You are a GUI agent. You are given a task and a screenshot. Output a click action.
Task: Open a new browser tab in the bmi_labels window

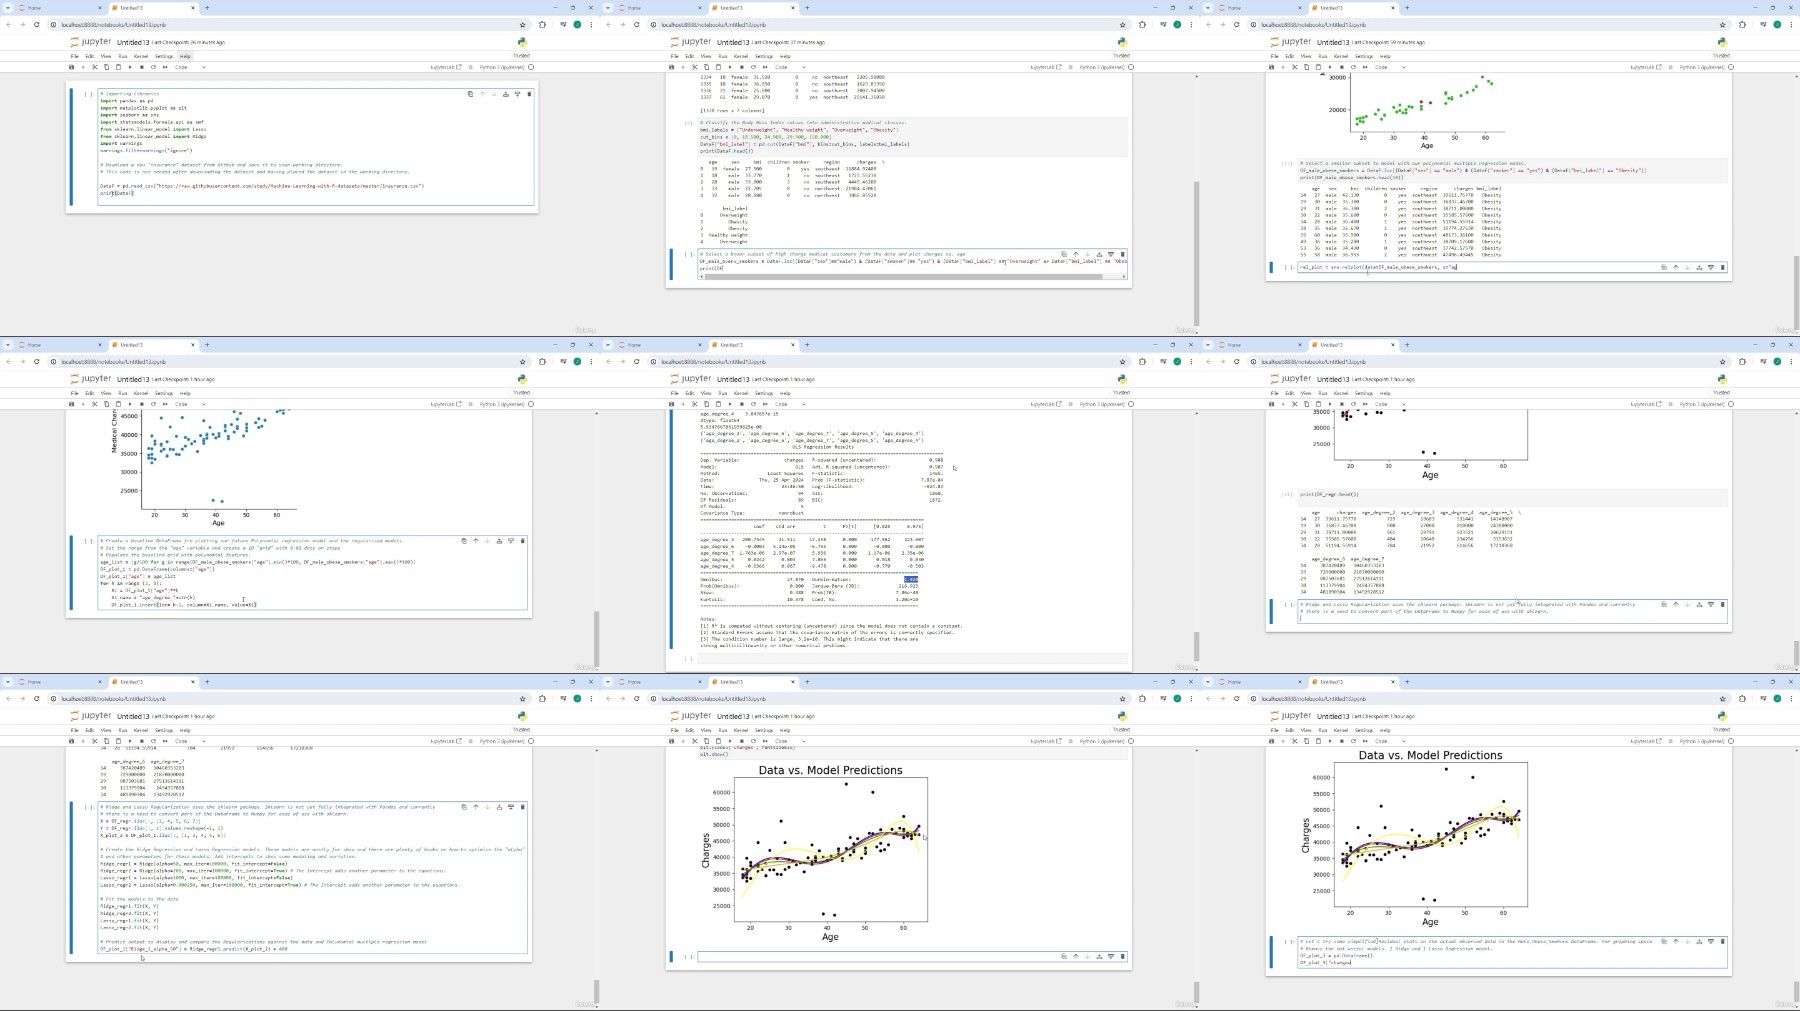point(807,8)
